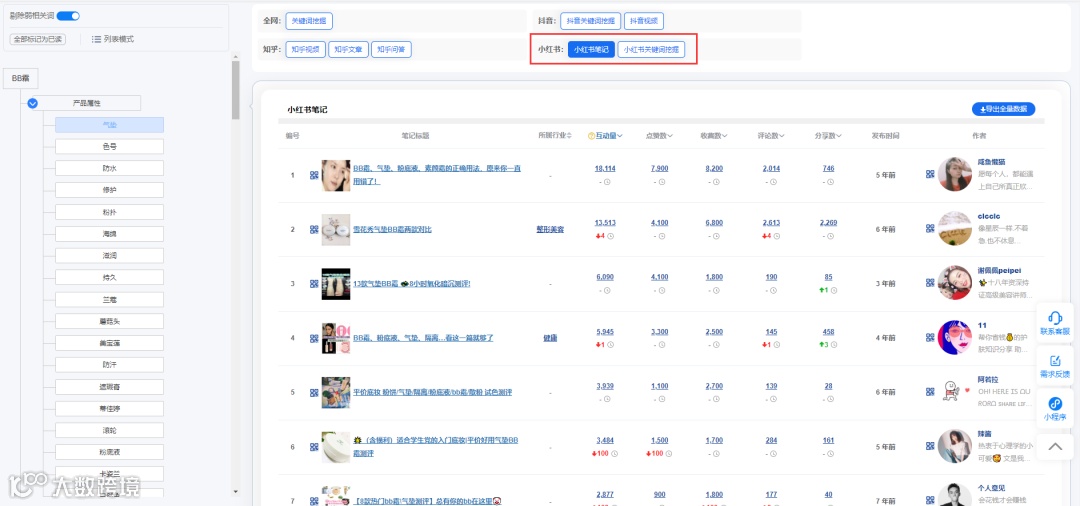The height and width of the screenshot is (506, 1080).
Task: Open the 抖音视频 tab
Action: coord(644,21)
